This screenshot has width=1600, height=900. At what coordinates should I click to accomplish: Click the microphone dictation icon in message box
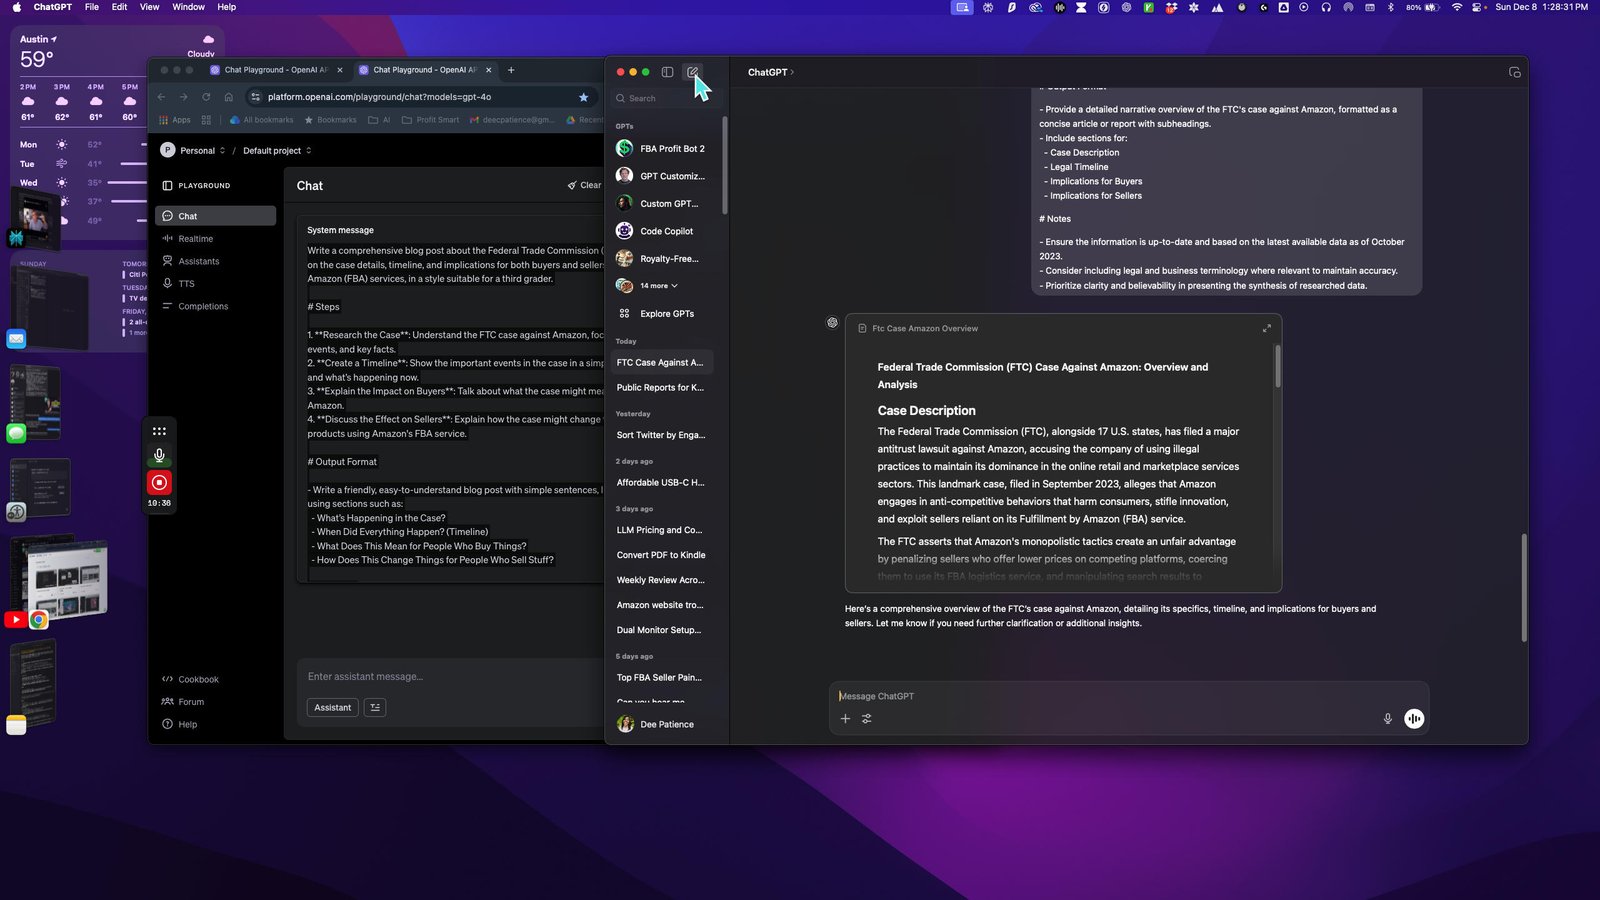[1387, 718]
